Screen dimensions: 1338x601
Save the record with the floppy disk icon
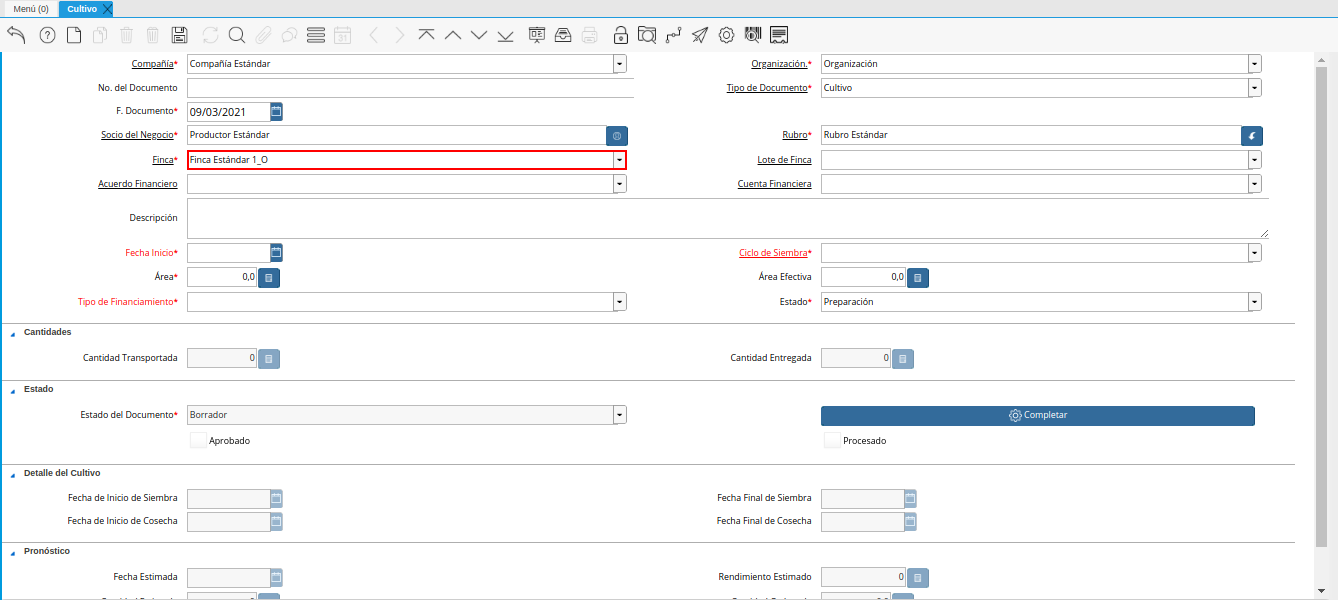179,35
